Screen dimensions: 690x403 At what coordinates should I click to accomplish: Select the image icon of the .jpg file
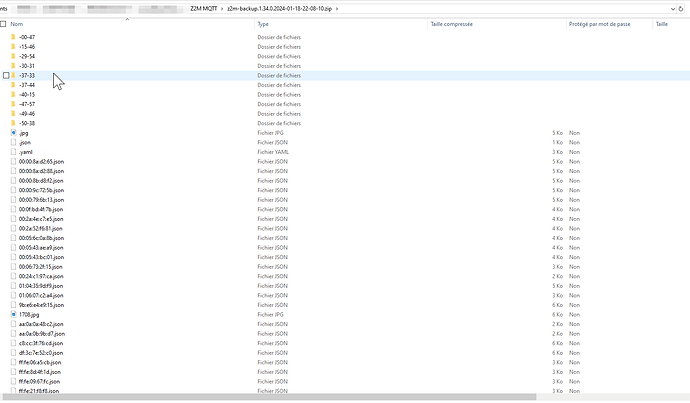[13, 133]
